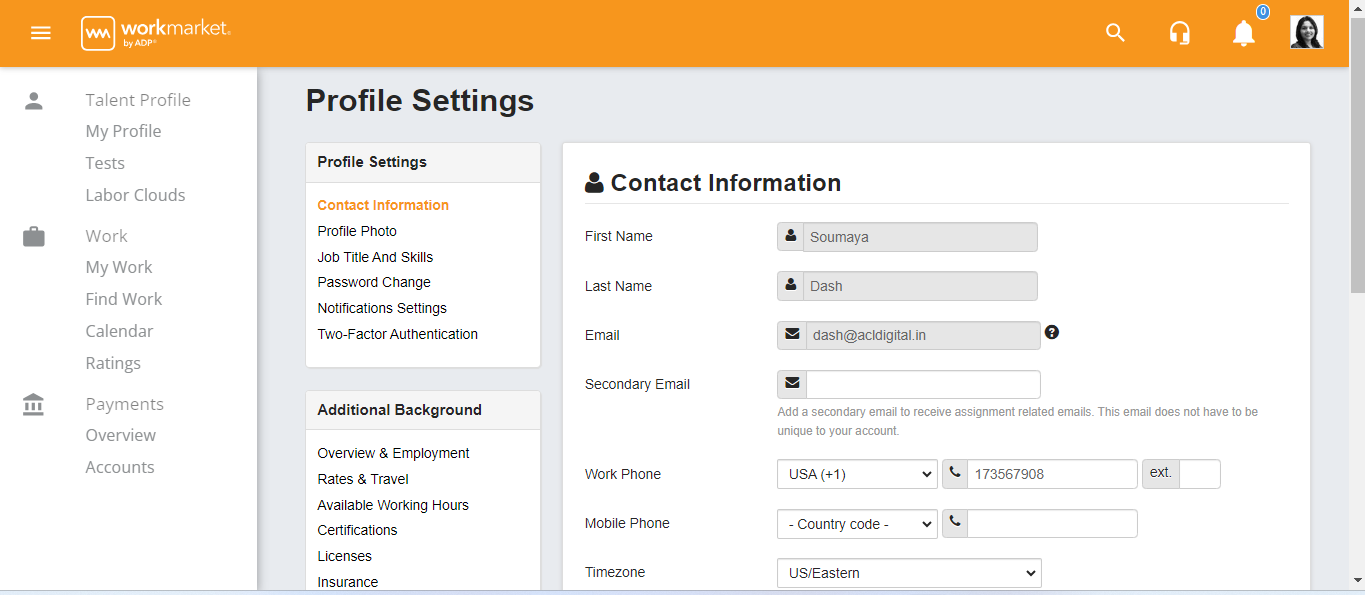
Task: Open the notifications bell
Action: point(1243,34)
